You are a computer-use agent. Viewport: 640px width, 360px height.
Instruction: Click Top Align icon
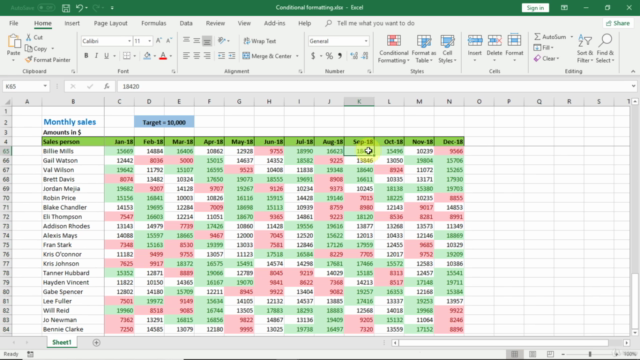pyautogui.click(x=186, y=41)
